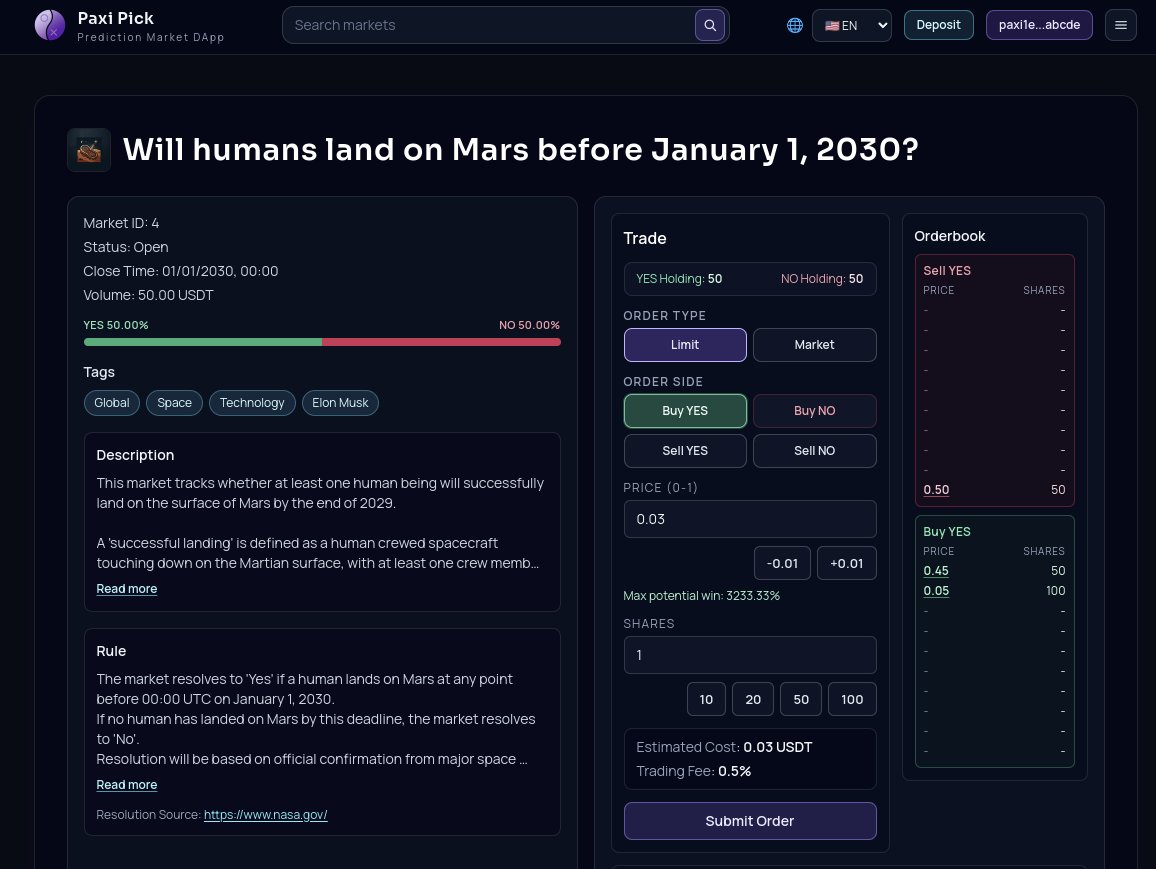Click the Estimated Cost: 0.03 USDT text
Viewport: 1156px width, 869px height.
coord(724,747)
